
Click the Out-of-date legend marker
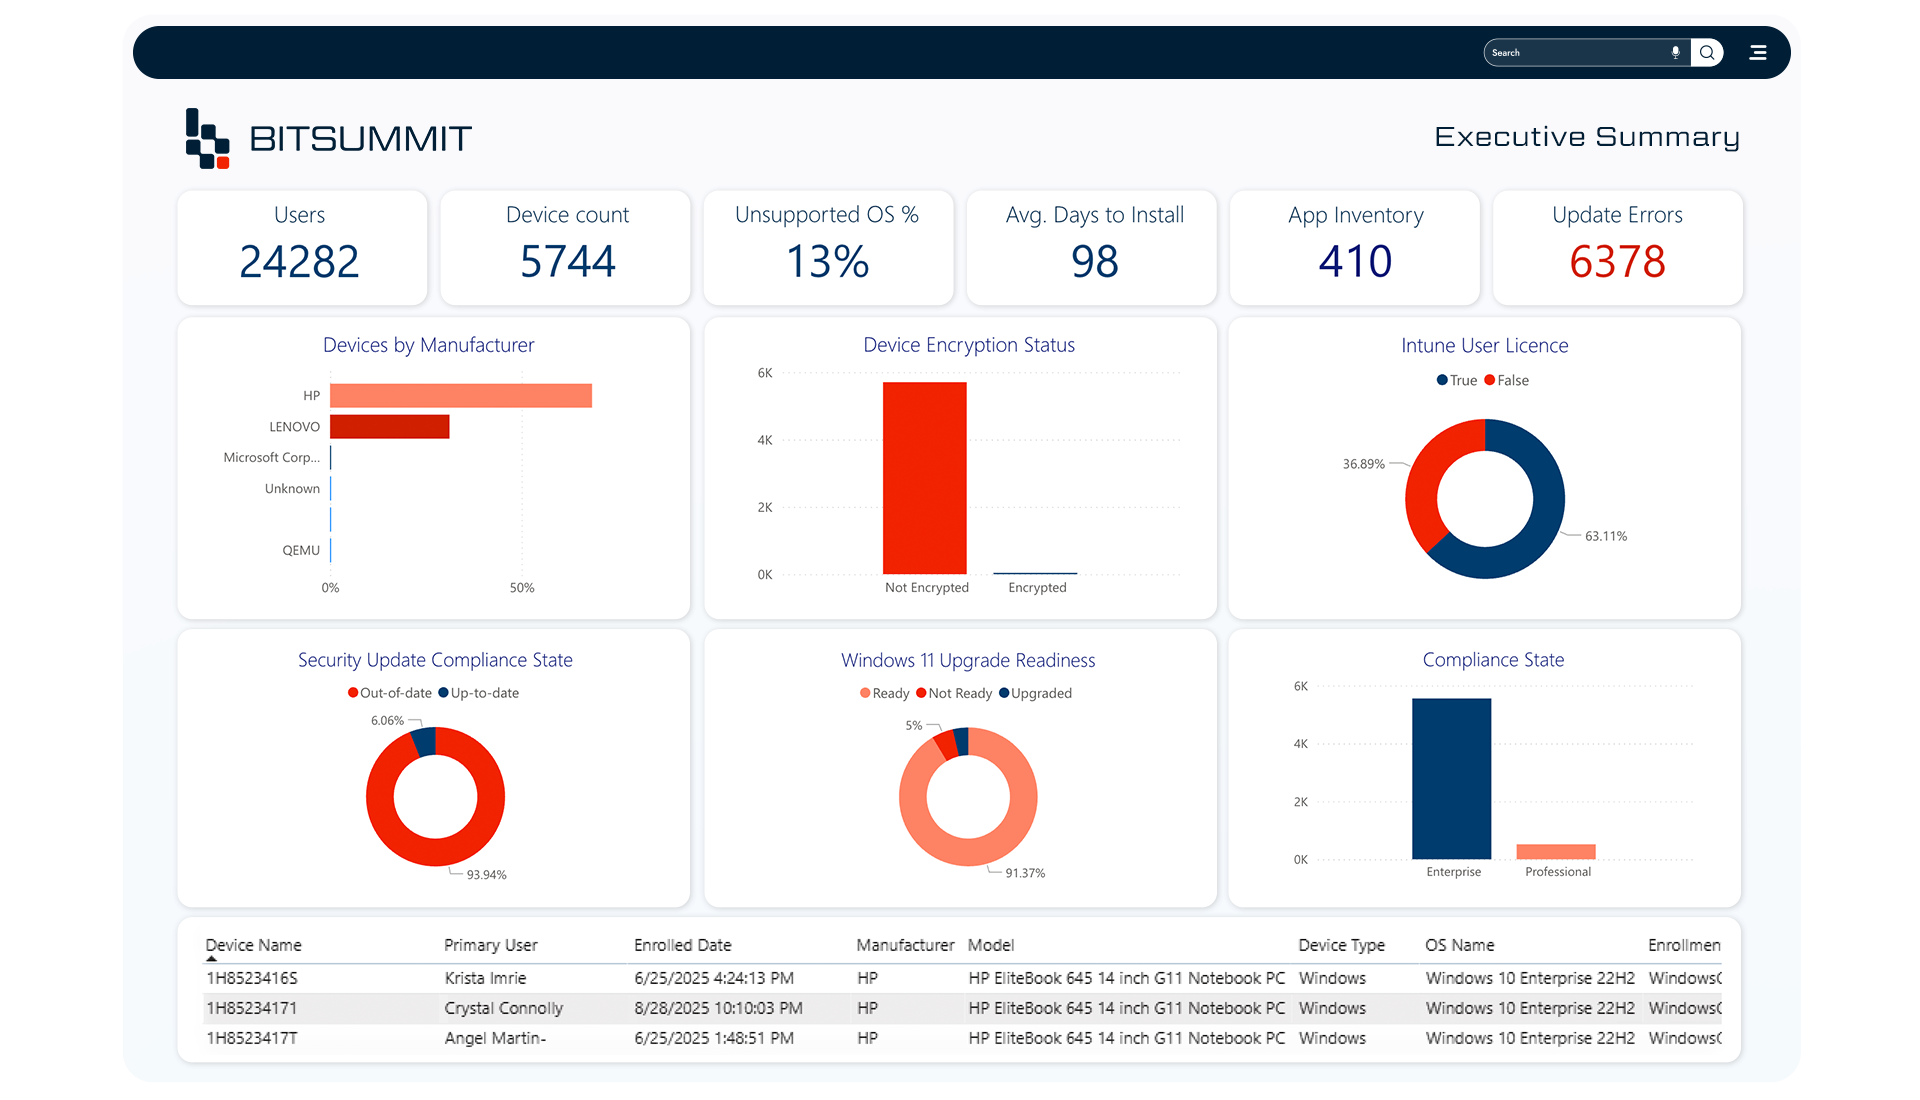tap(353, 693)
